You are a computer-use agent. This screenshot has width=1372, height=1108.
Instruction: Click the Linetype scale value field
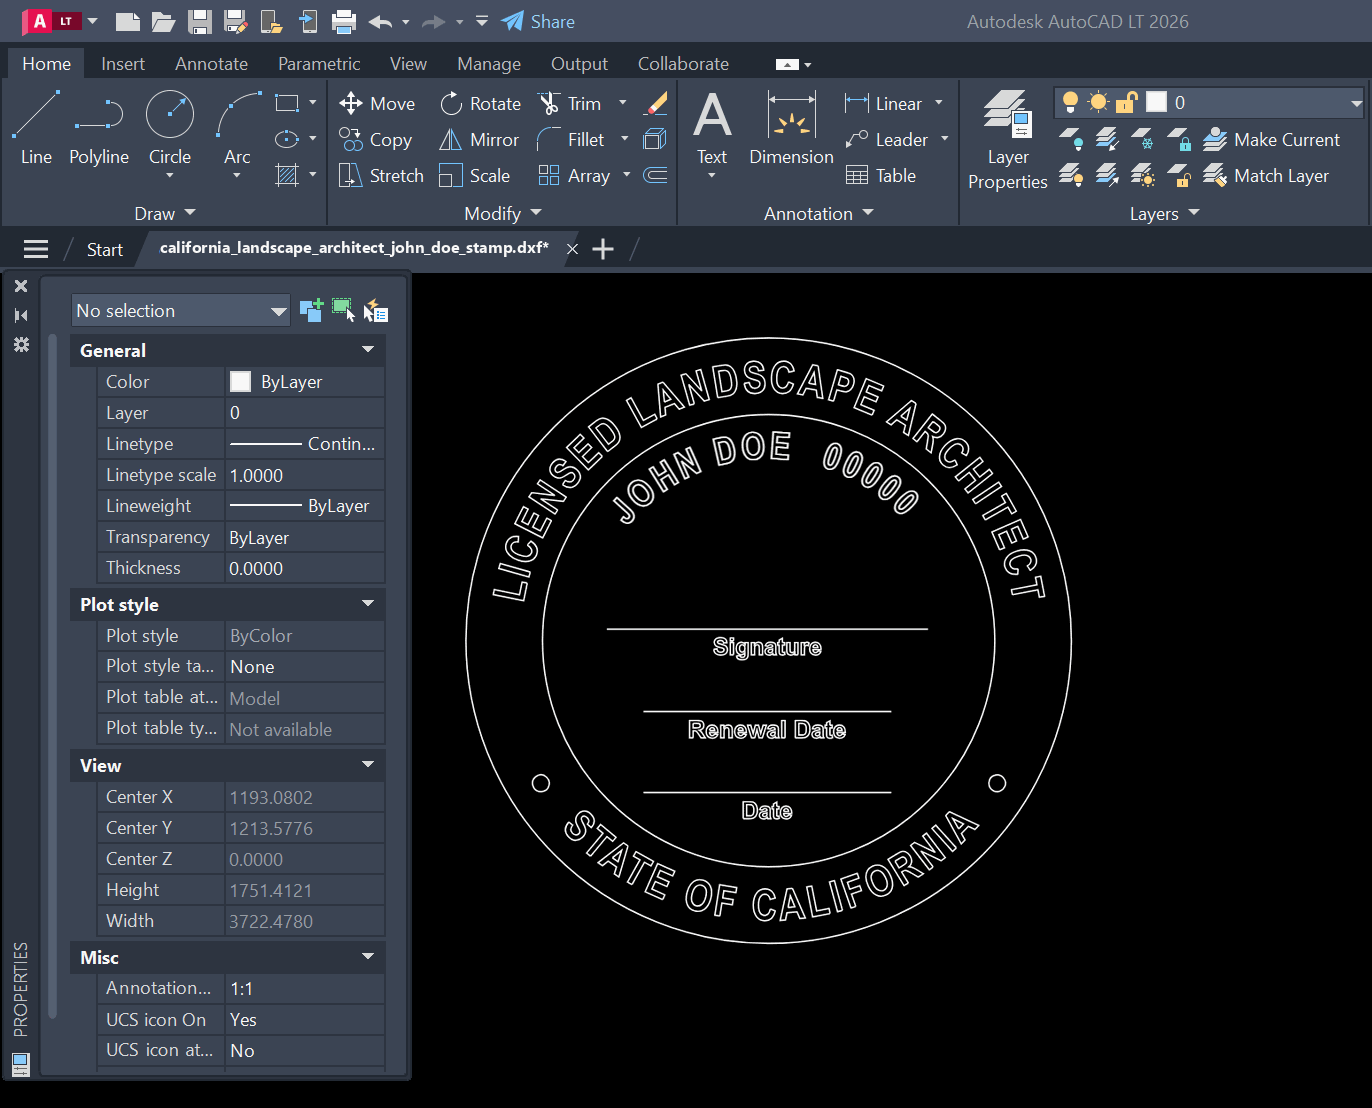pyautogui.click(x=304, y=475)
